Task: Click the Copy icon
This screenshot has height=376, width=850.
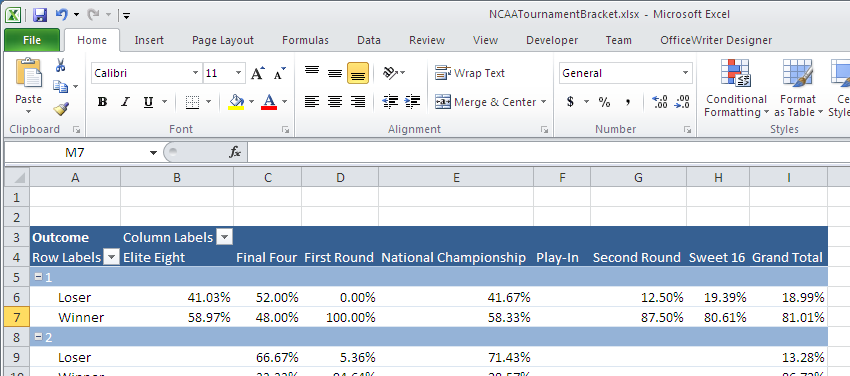Action: [x=60, y=86]
